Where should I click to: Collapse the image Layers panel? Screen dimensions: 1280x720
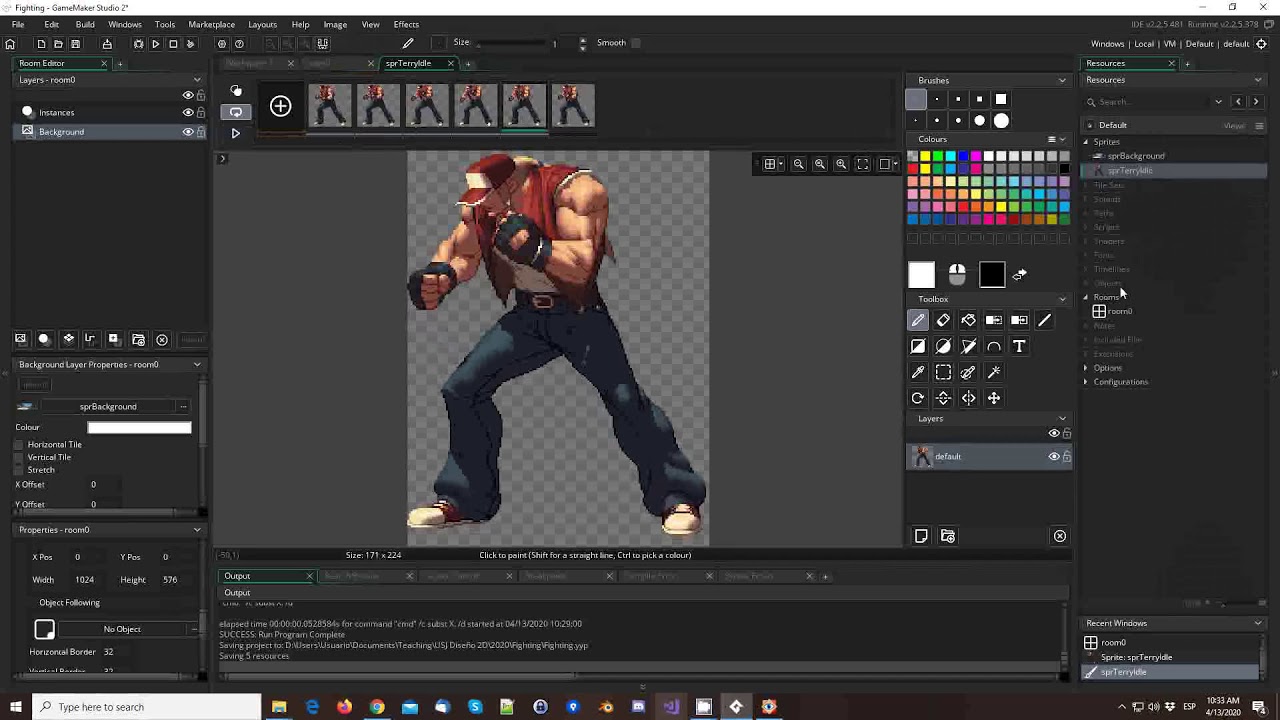tap(1062, 419)
